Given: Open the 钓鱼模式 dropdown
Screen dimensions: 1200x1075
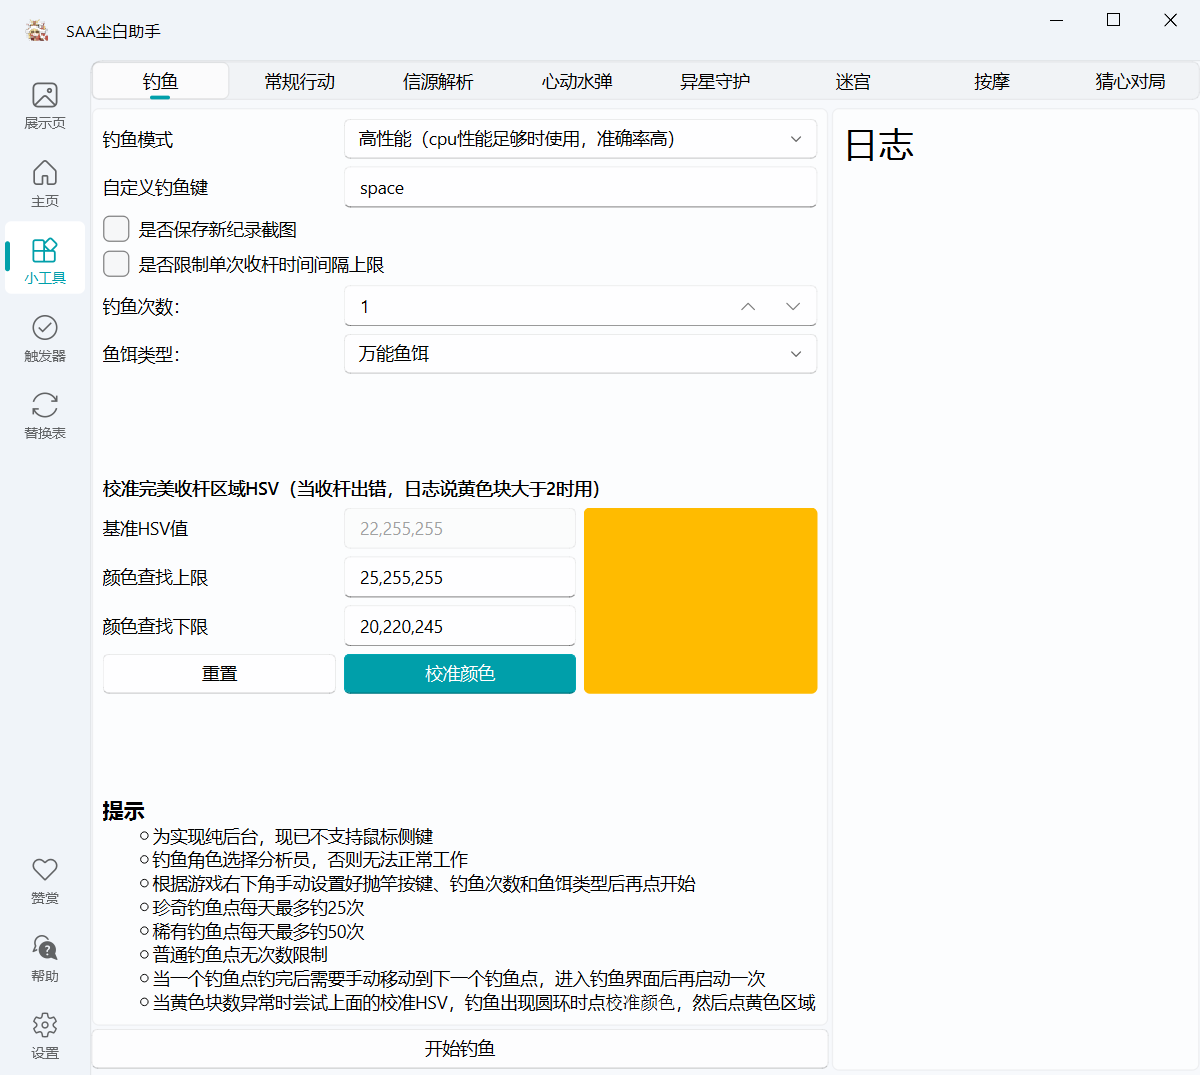Looking at the screenshot, I should tap(580, 139).
